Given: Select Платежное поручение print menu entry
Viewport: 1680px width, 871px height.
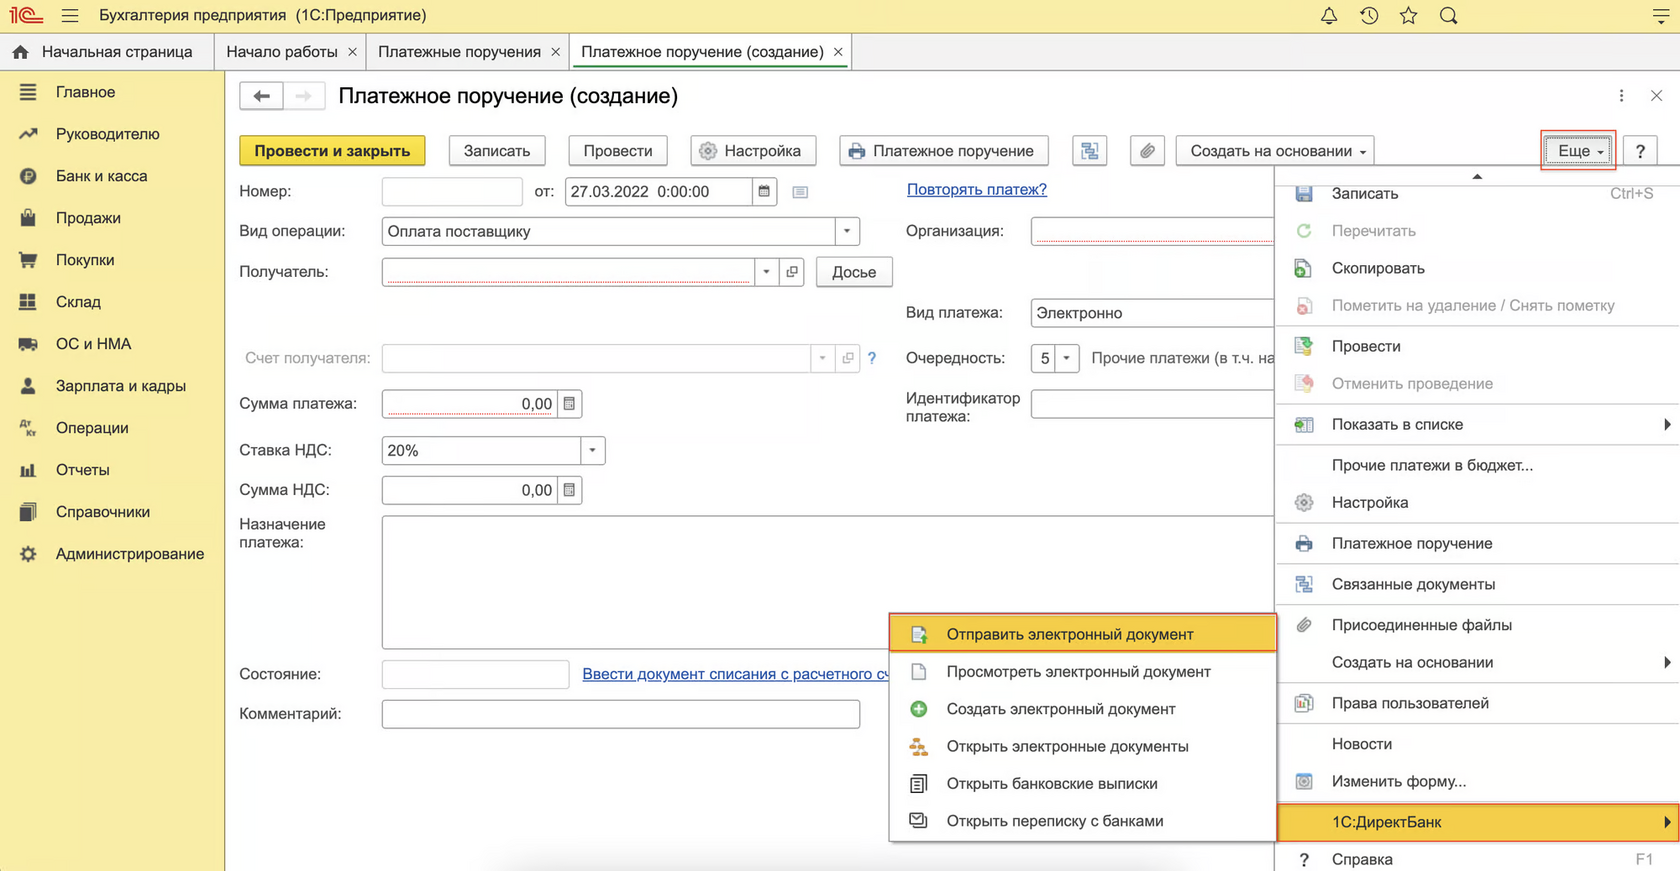Looking at the screenshot, I should click(1477, 544).
